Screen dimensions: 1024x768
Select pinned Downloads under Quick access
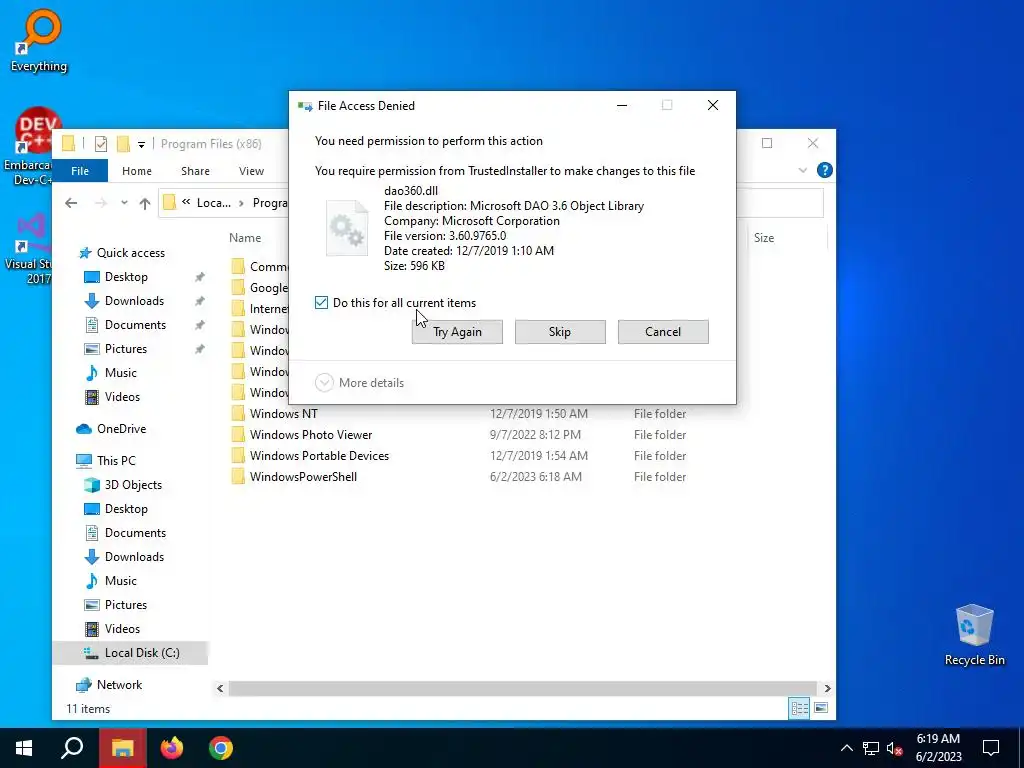(x=134, y=301)
